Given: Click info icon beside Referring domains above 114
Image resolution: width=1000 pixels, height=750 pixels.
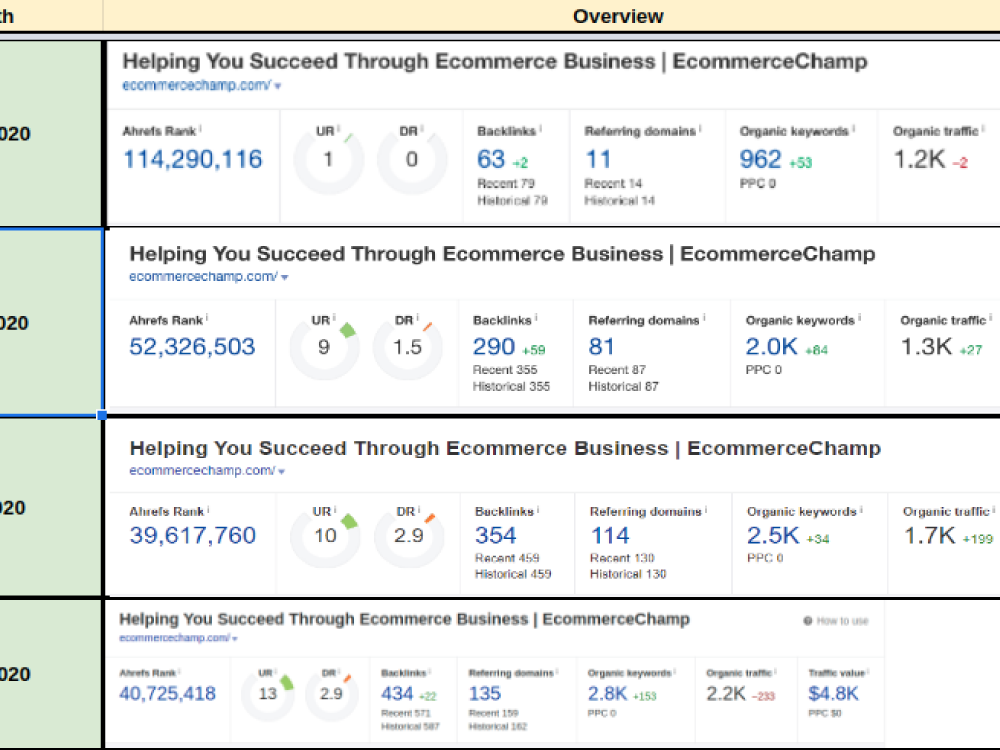Looking at the screenshot, I should tap(706, 510).
